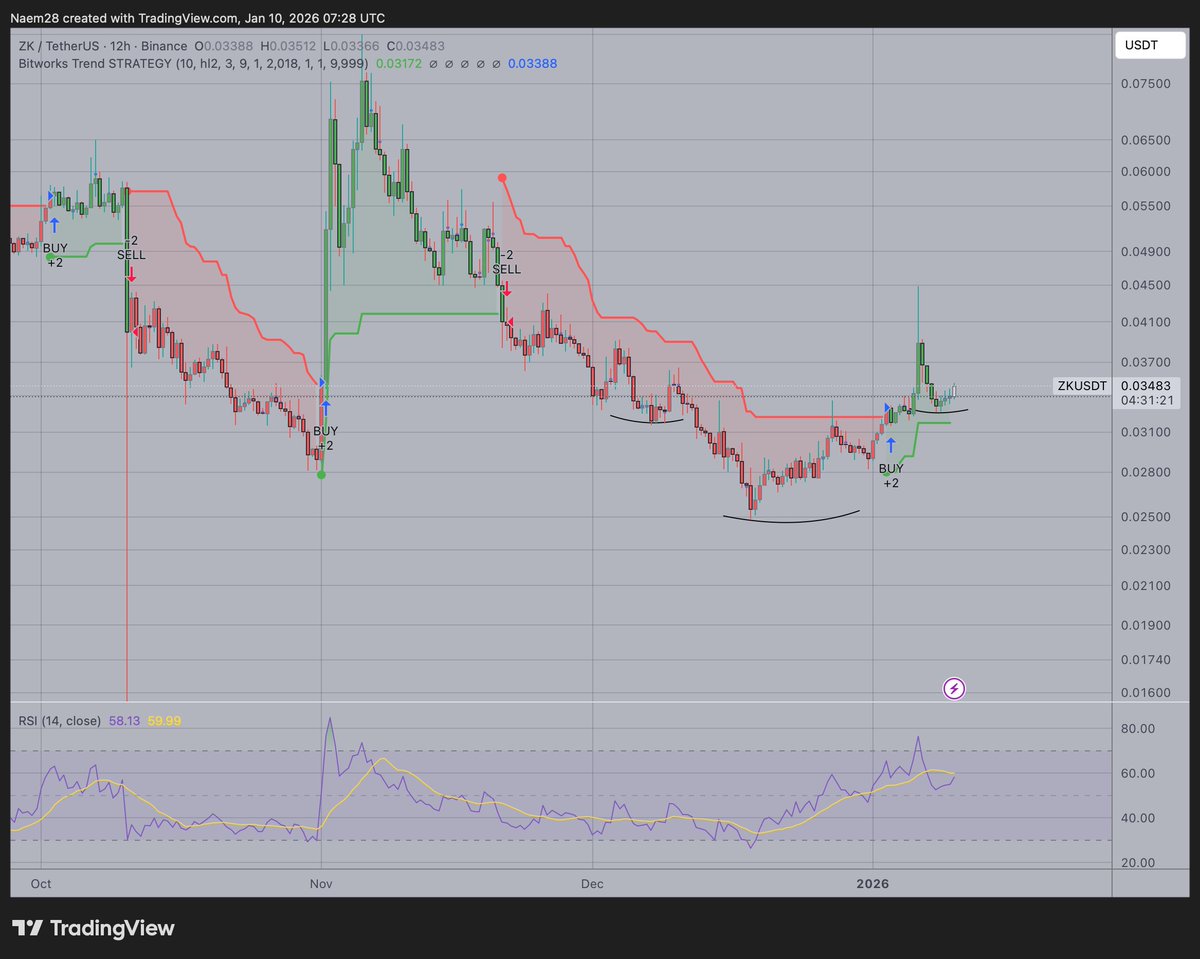
Task: Click the 0.01600 price axis label
Action: (x=1147, y=693)
